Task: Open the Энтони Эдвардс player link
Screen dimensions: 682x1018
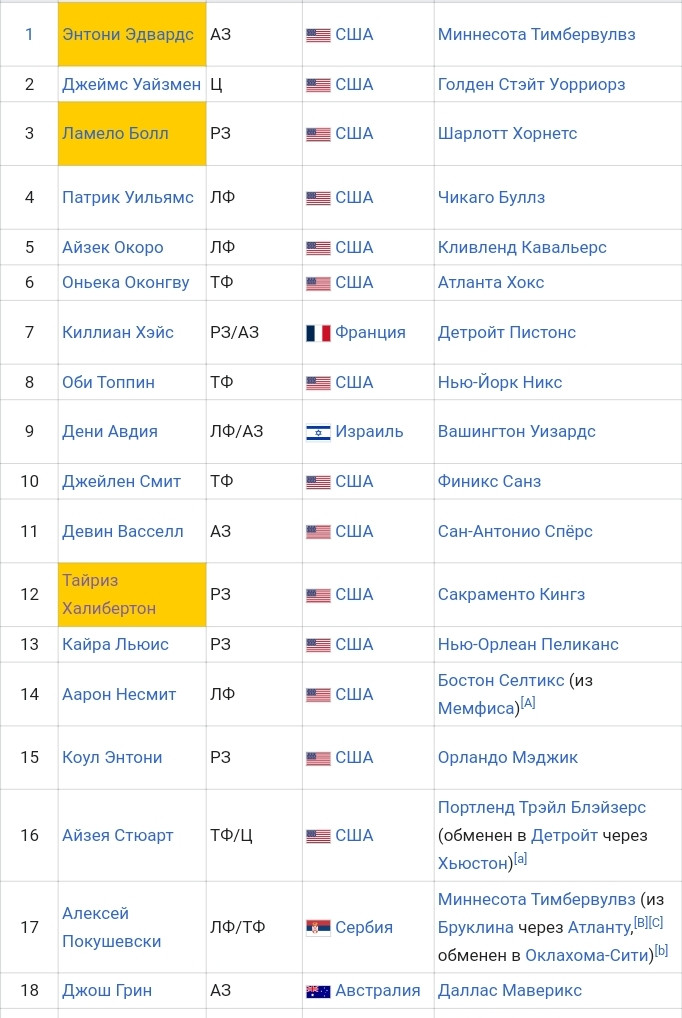Action: pyautogui.click(x=128, y=34)
